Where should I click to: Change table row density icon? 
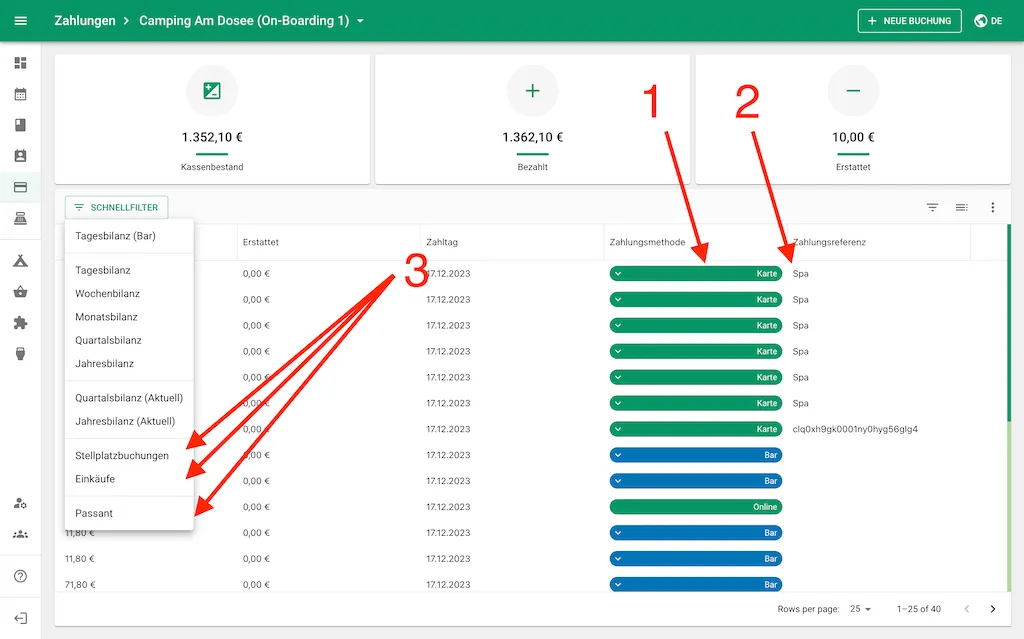point(961,207)
